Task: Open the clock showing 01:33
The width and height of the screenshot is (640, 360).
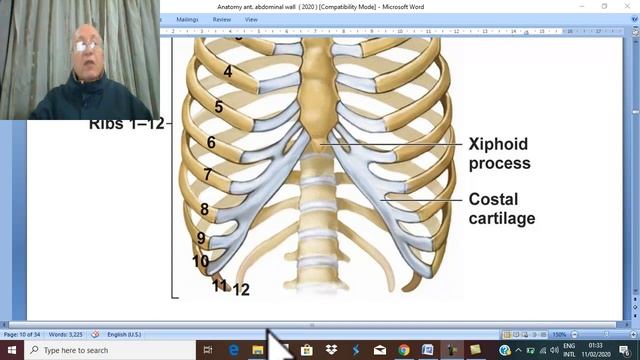Action: [x=596, y=350]
